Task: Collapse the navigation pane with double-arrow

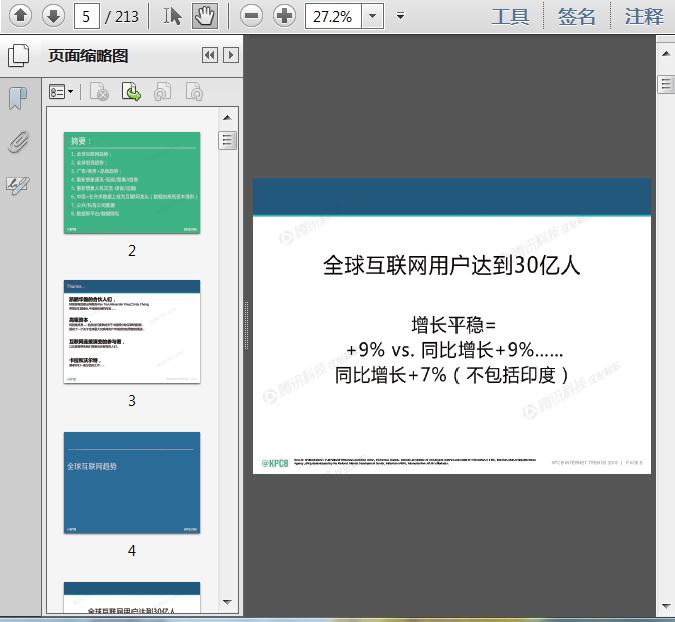Action: click(210, 55)
